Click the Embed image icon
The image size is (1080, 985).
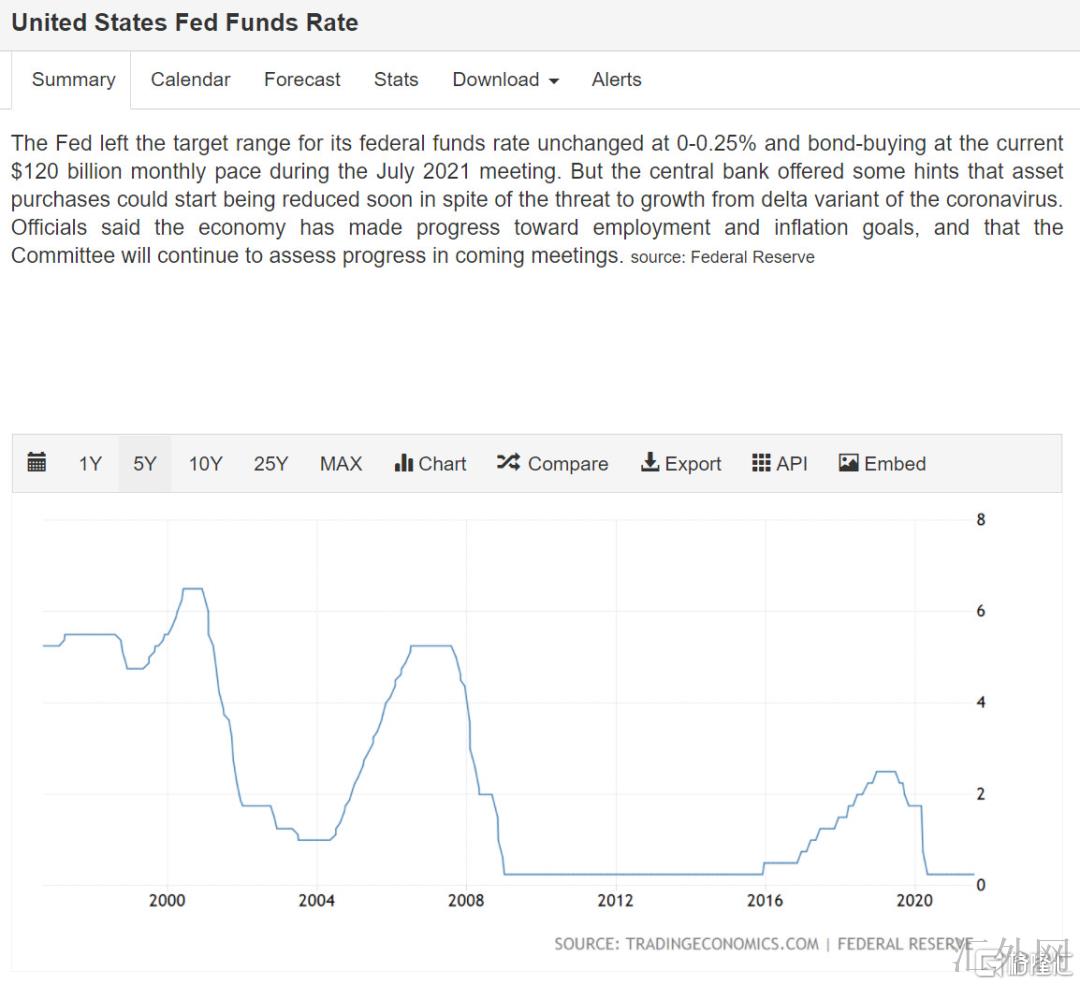click(x=849, y=463)
